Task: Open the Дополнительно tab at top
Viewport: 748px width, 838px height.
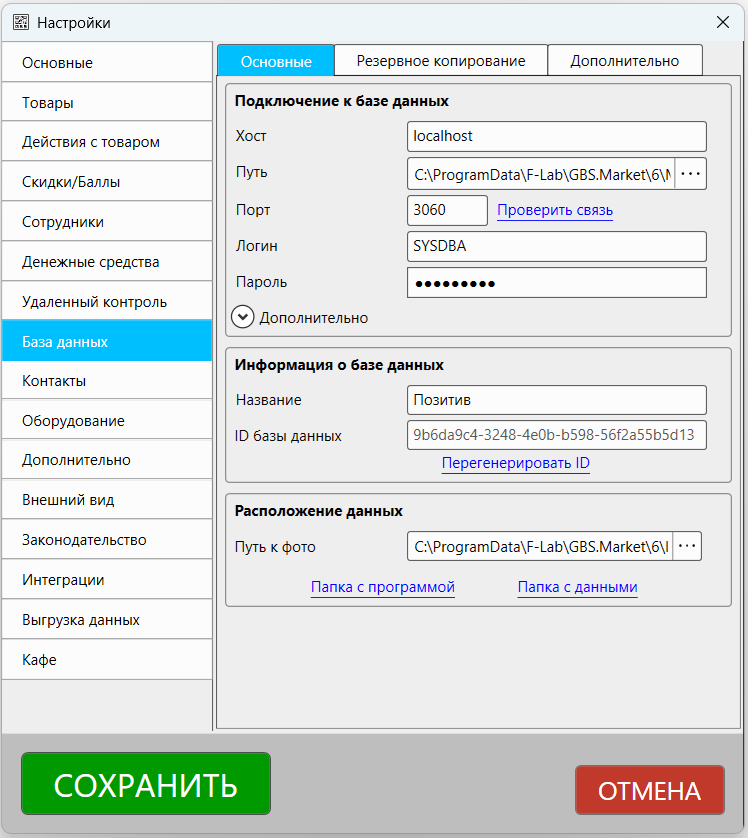Action: [x=624, y=61]
